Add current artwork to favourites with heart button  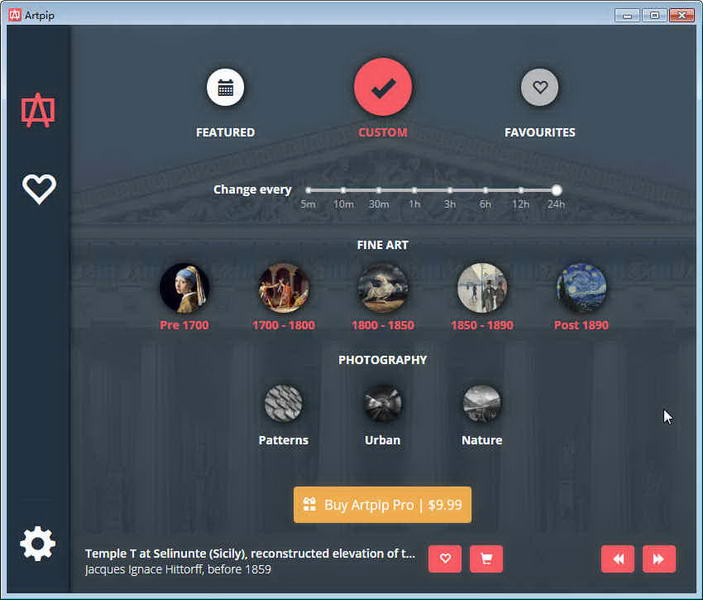[x=445, y=559]
